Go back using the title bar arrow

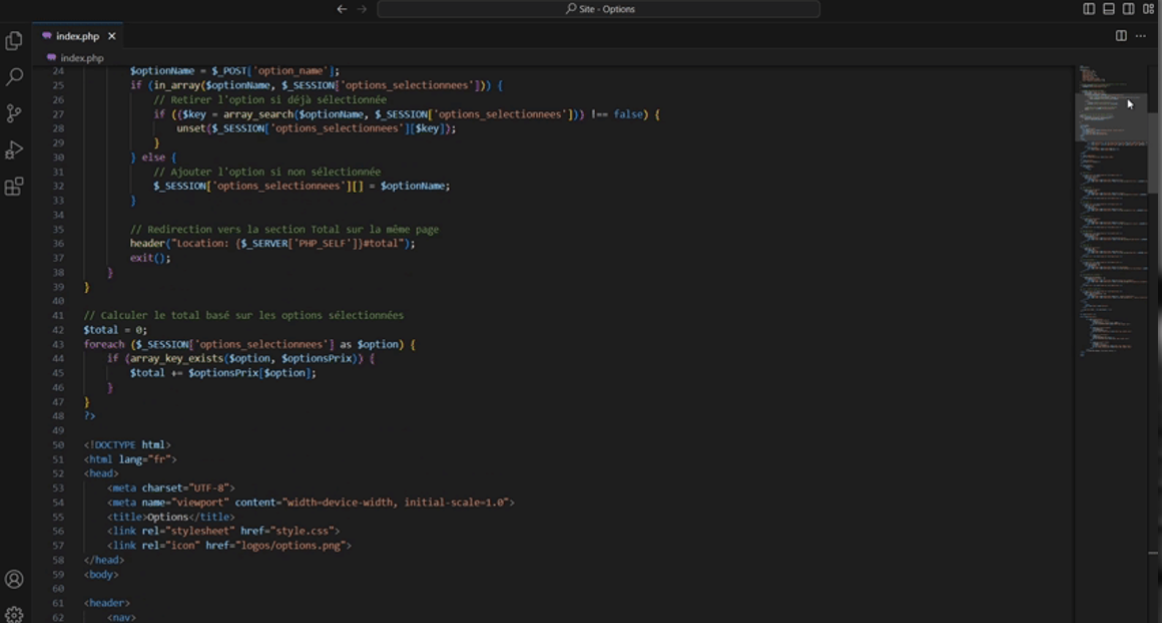click(x=342, y=9)
